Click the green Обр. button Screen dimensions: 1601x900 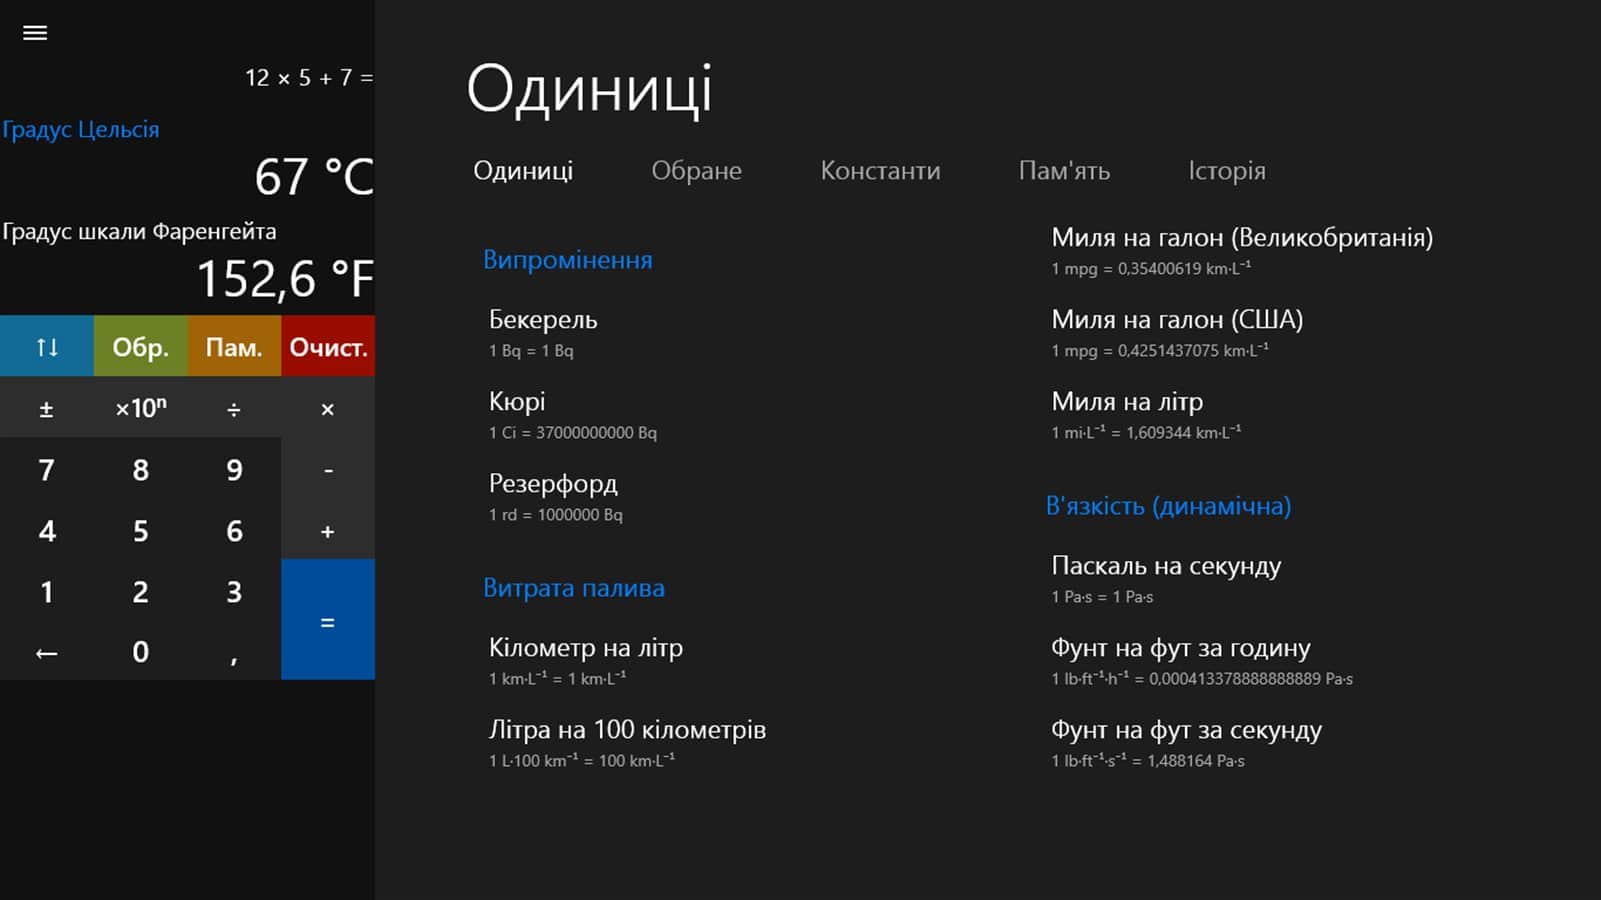(140, 347)
